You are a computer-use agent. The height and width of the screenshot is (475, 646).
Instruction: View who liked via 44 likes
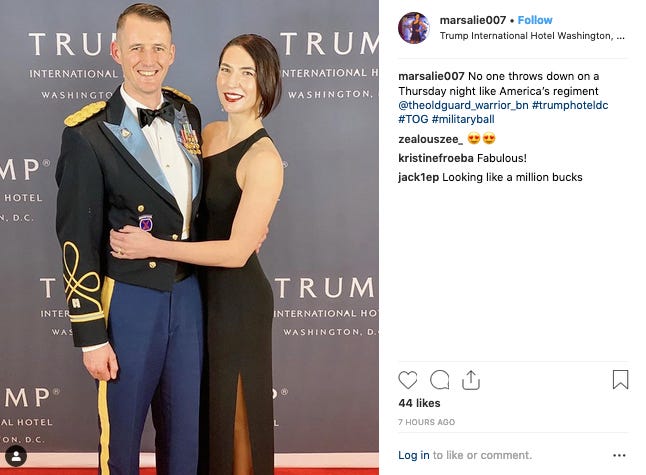tap(419, 403)
